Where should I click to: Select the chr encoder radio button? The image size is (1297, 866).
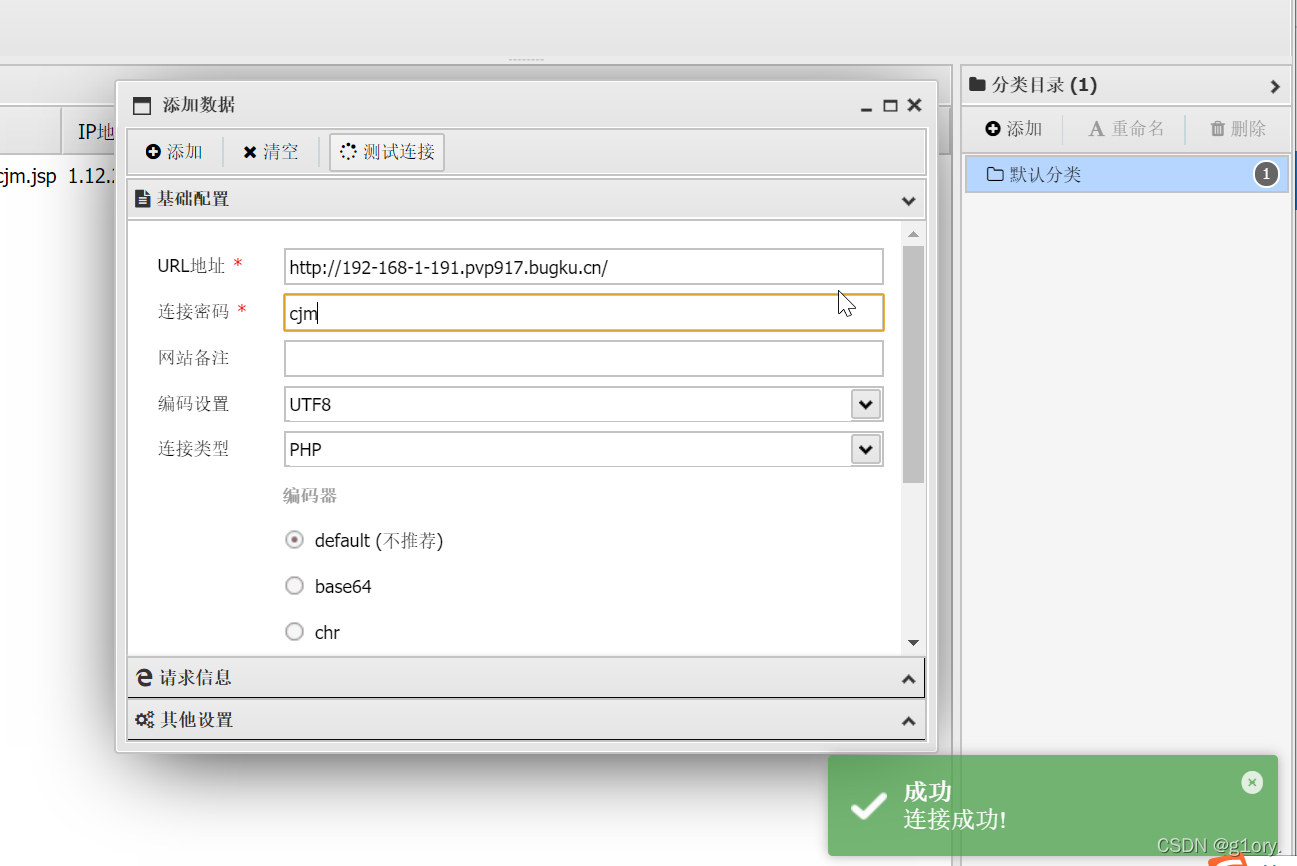(x=295, y=632)
